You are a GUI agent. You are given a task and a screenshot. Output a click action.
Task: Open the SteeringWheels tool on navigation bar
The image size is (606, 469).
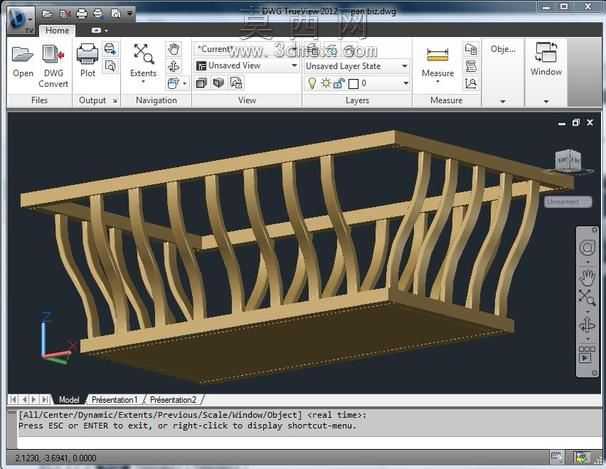[587, 248]
